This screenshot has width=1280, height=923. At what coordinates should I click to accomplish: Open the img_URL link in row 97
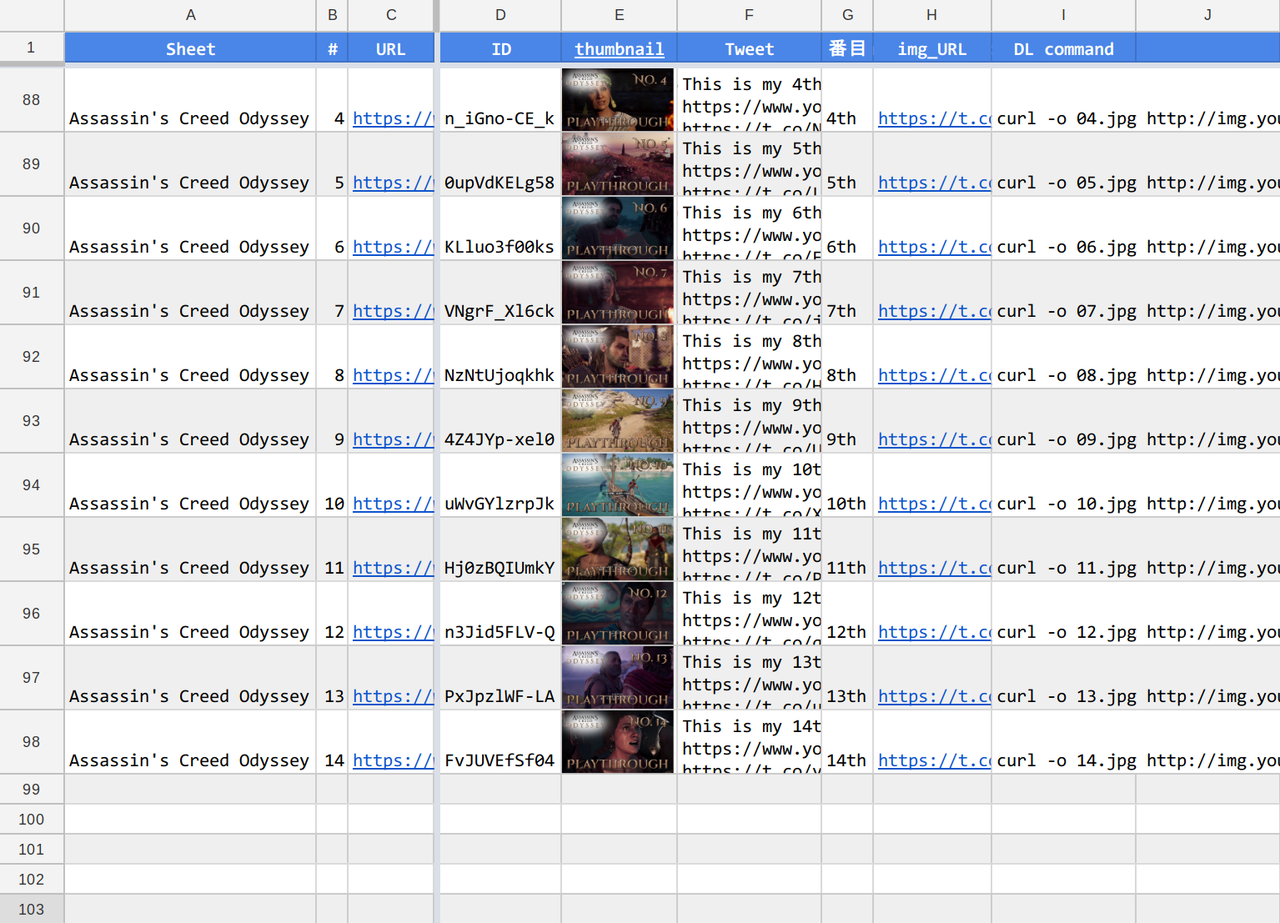click(x=934, y=696)
